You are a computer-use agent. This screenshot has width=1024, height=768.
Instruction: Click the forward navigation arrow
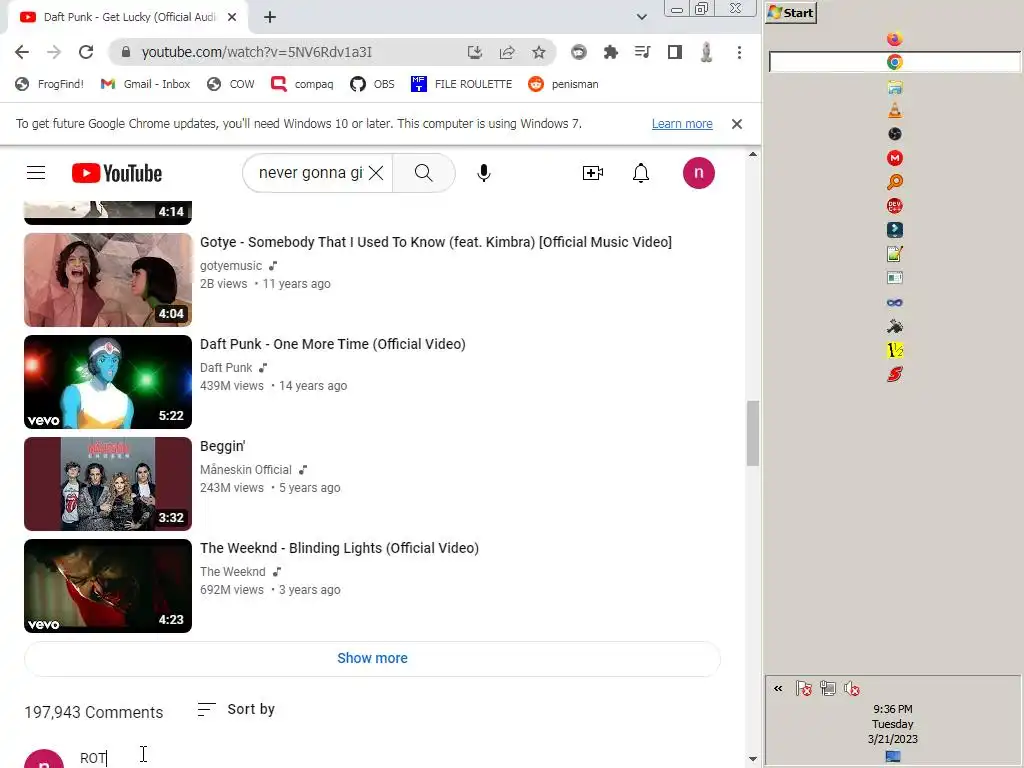pyautogui.click(x=54, y=52)
